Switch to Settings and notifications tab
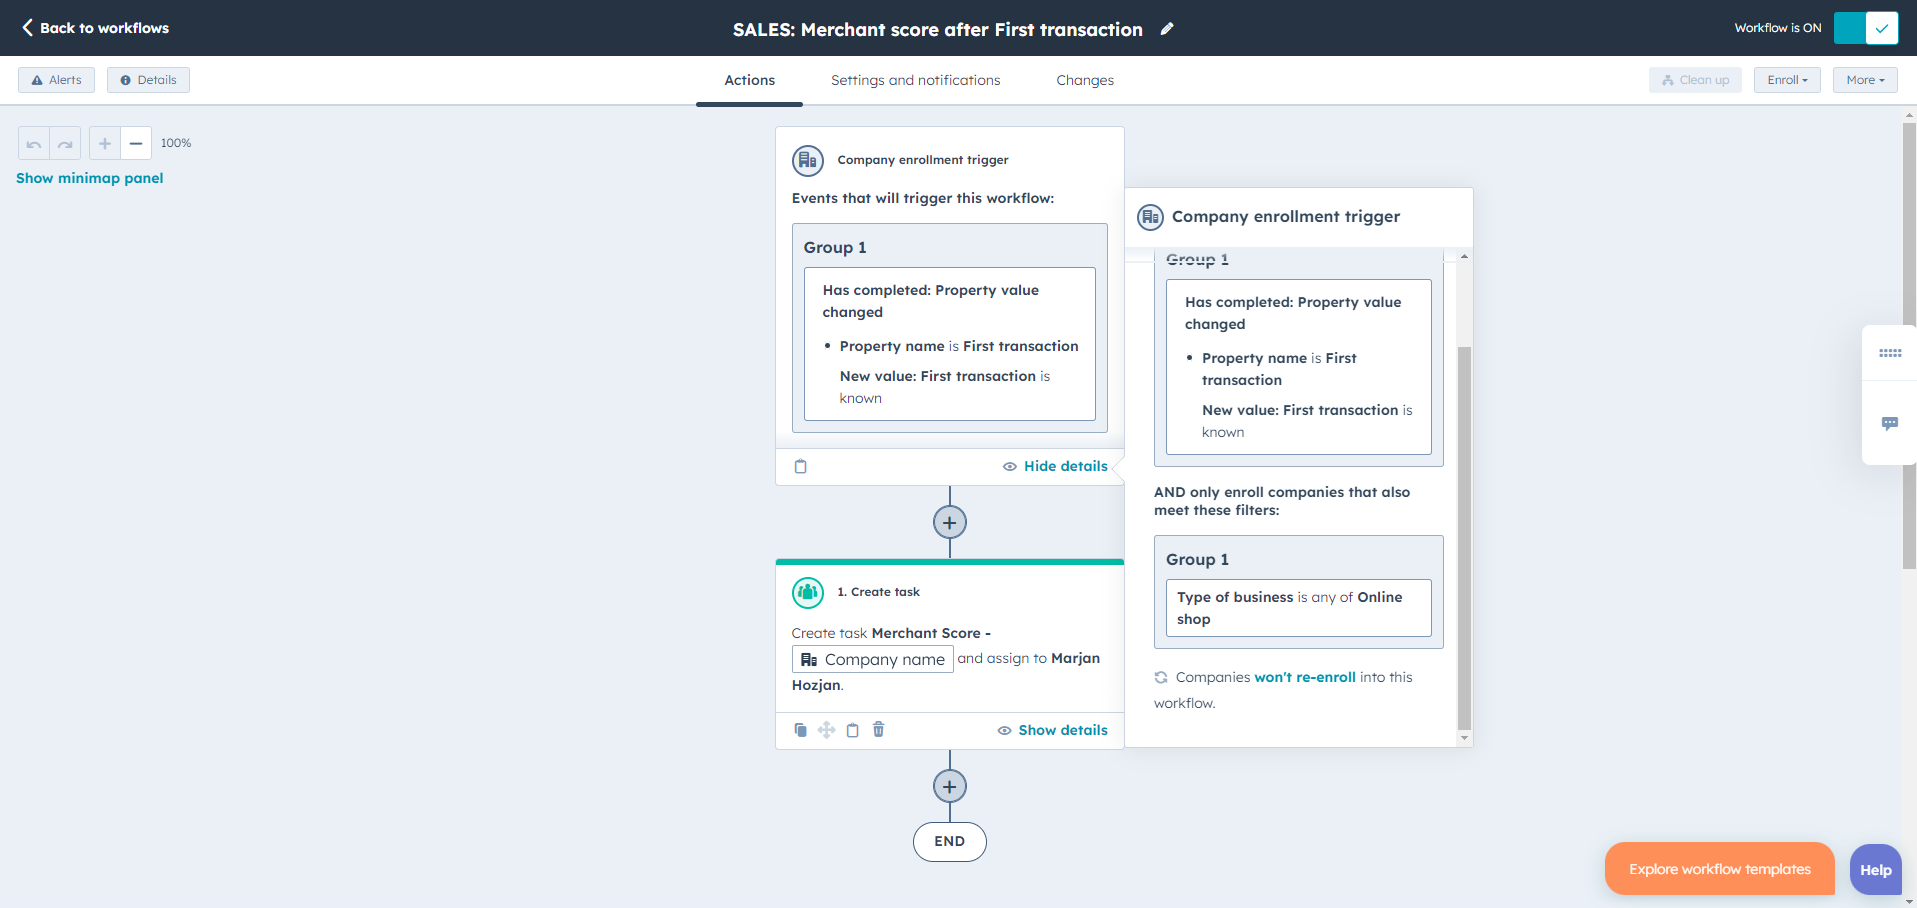The height and width of the screenshot is (908, 1917). (x=915, y=80)
